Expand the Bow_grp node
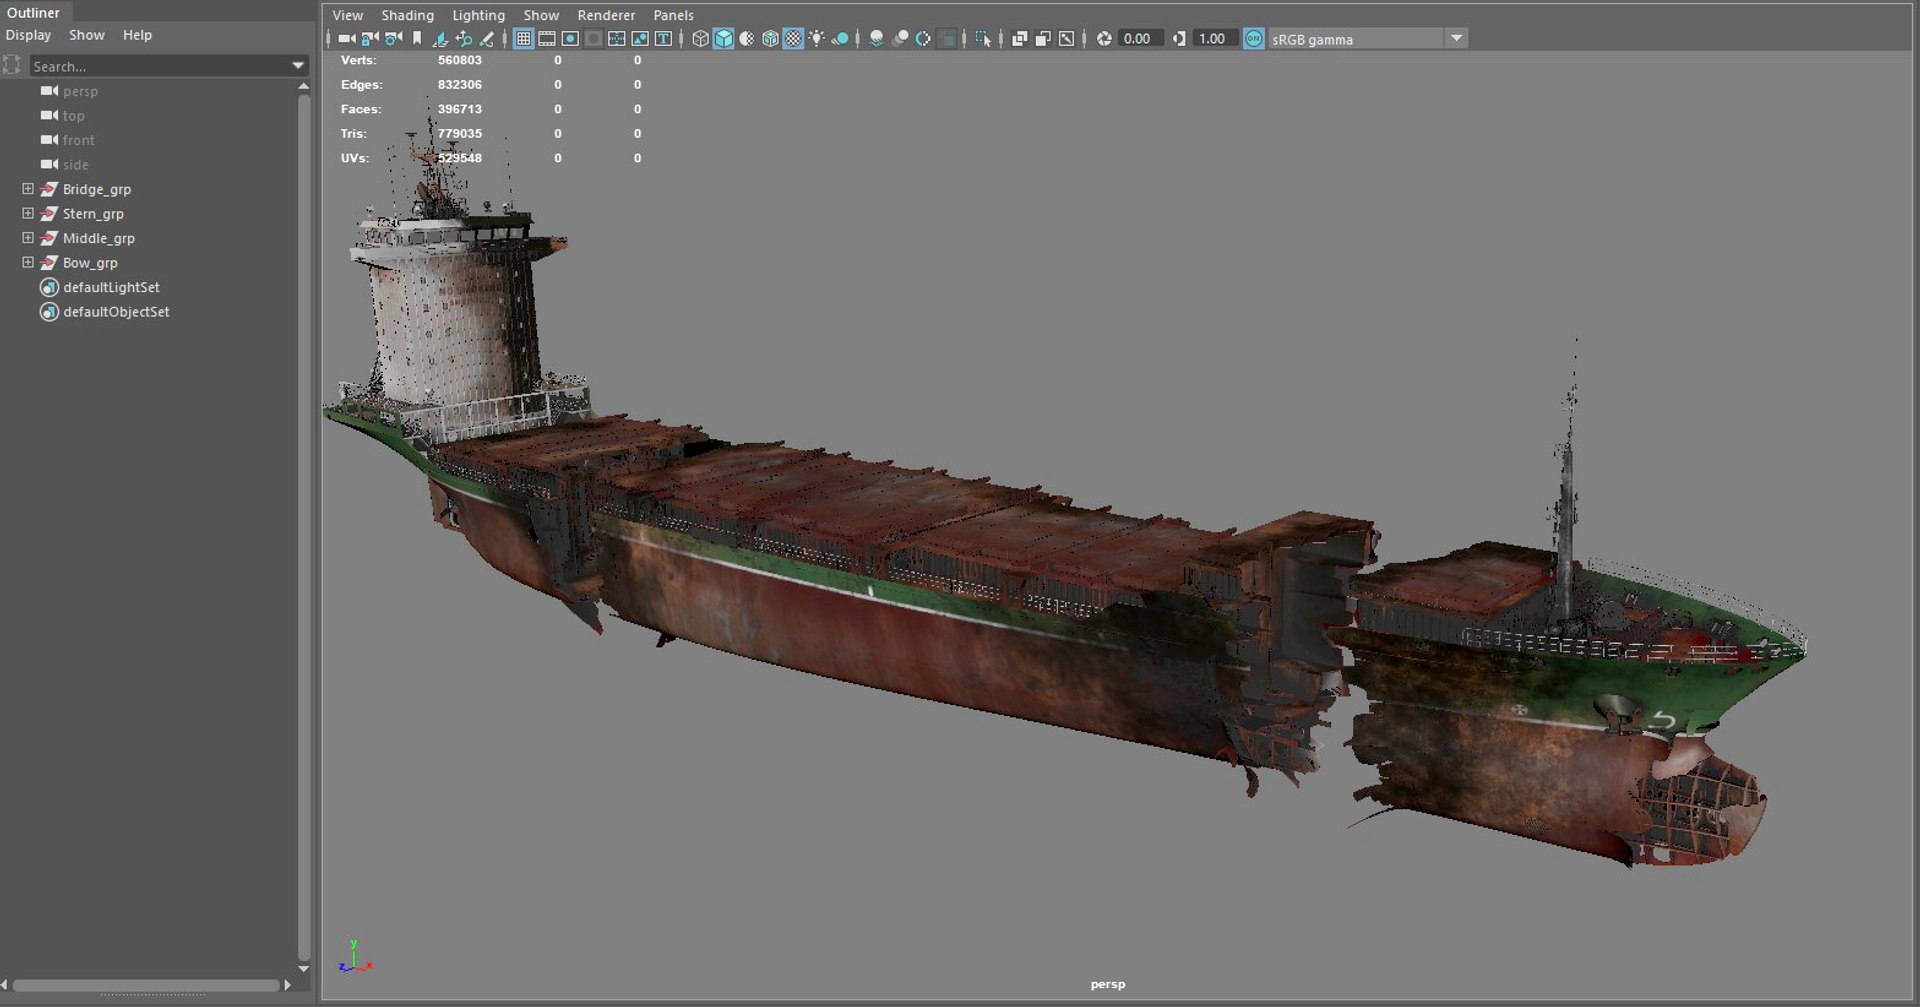The height and width of the screenshot is (1007, 1920). 28,262
